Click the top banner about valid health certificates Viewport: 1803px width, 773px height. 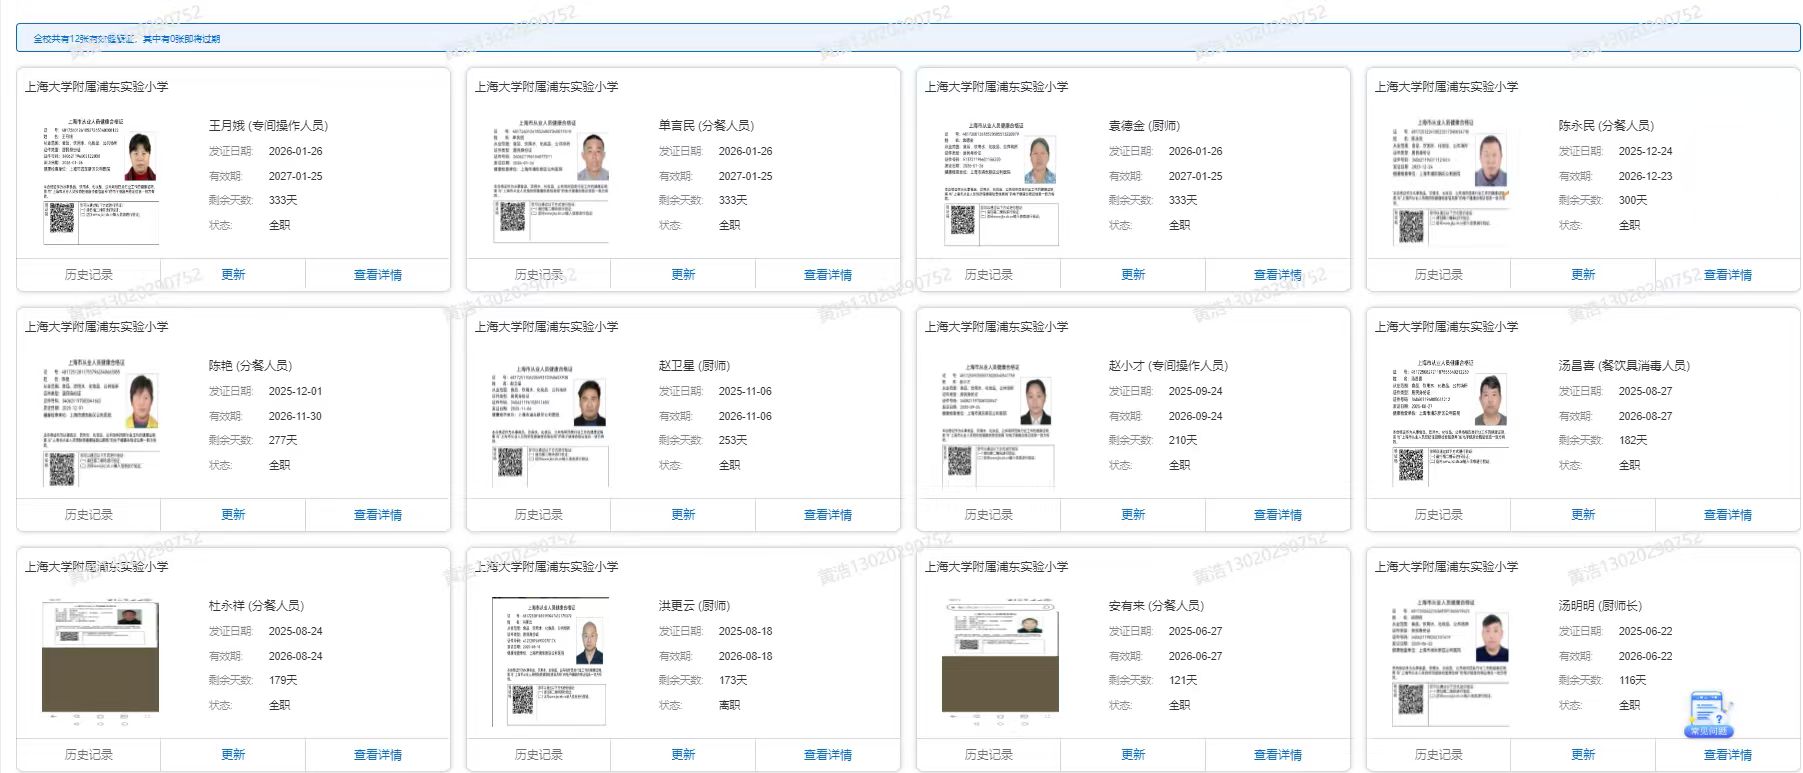click(x=908, y=38)
